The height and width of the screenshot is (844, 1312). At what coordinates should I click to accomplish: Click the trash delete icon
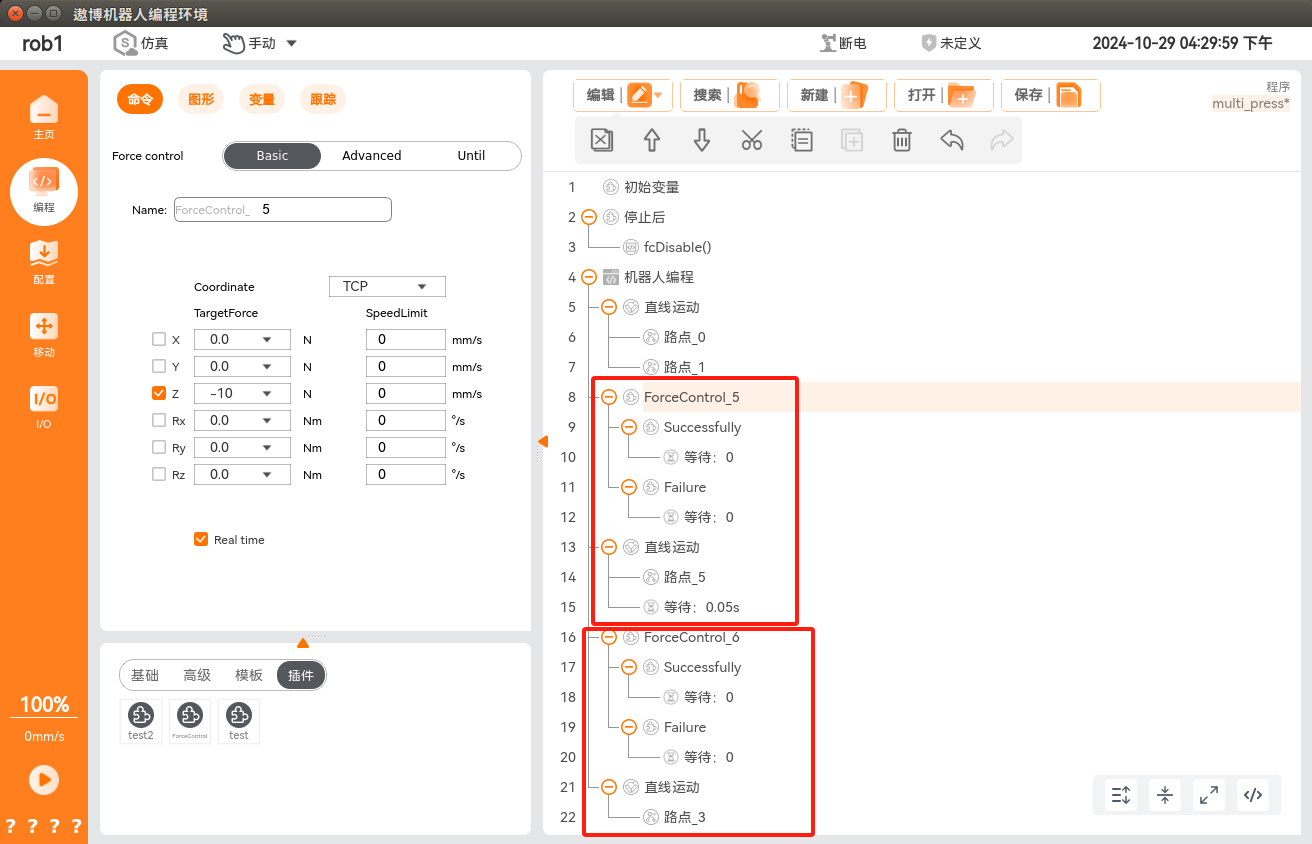(x=902, y=140)
